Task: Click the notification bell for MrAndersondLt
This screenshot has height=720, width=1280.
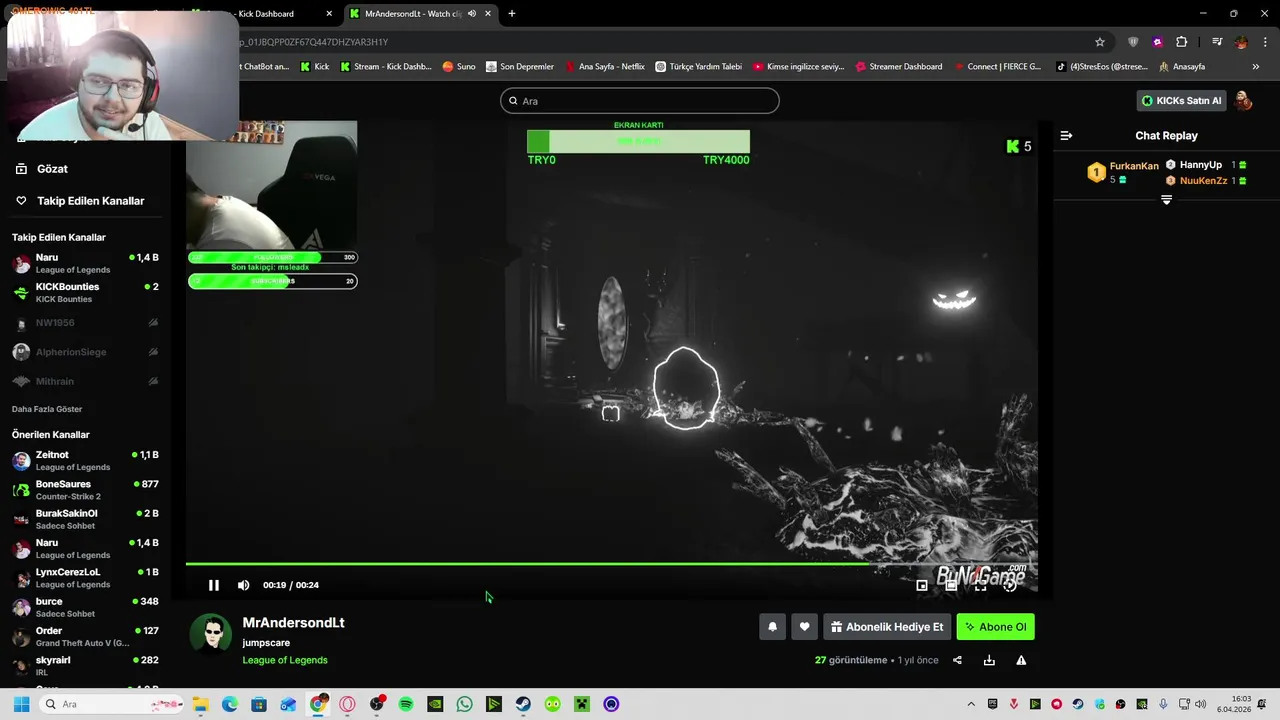Action: tap(772, 627)
